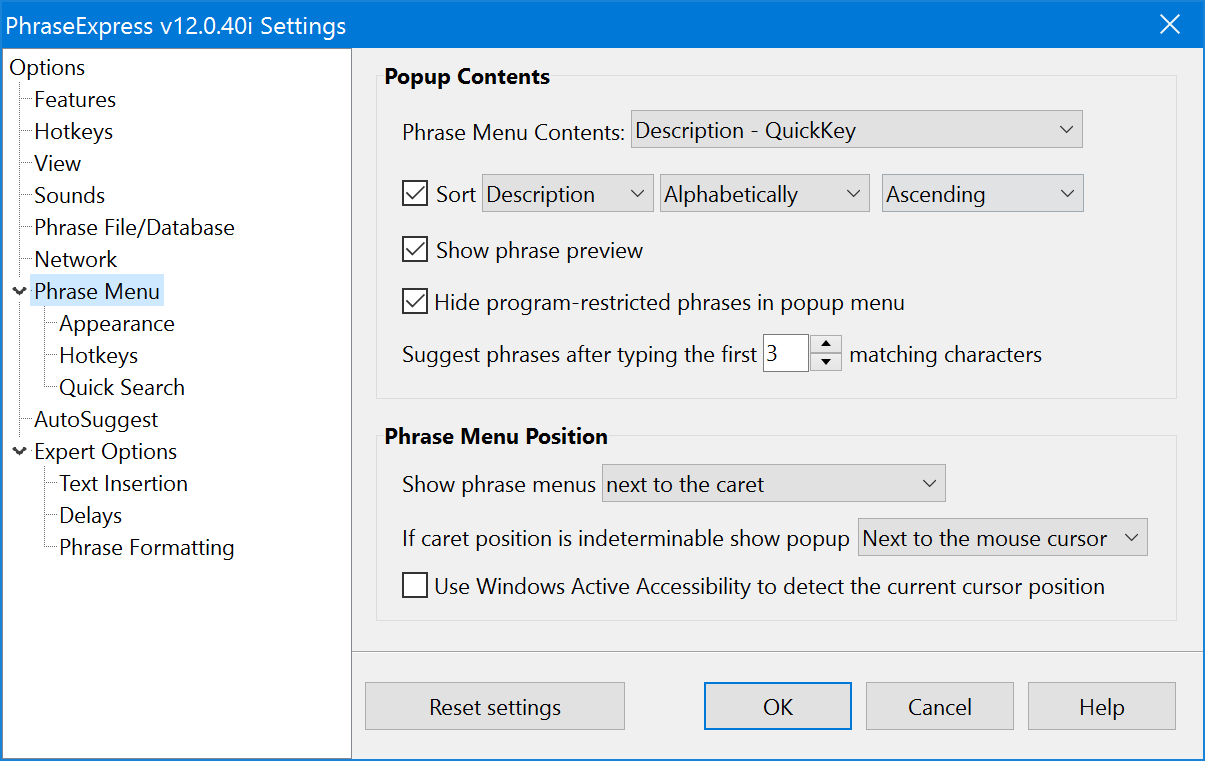Select Network in the options tree
1205x761 pixels.
[75, 260]
